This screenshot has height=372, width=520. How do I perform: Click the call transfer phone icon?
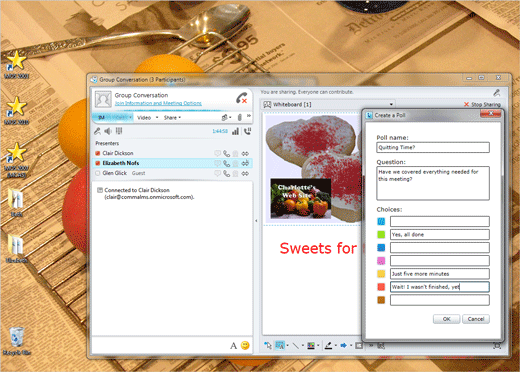[247, 131]
